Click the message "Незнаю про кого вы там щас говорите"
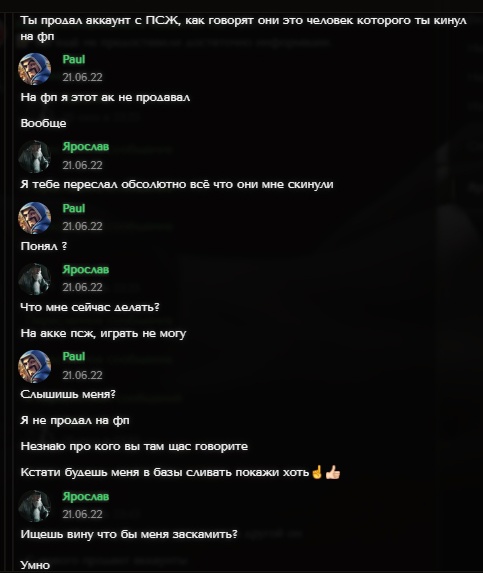 click(x=134, y=446)
